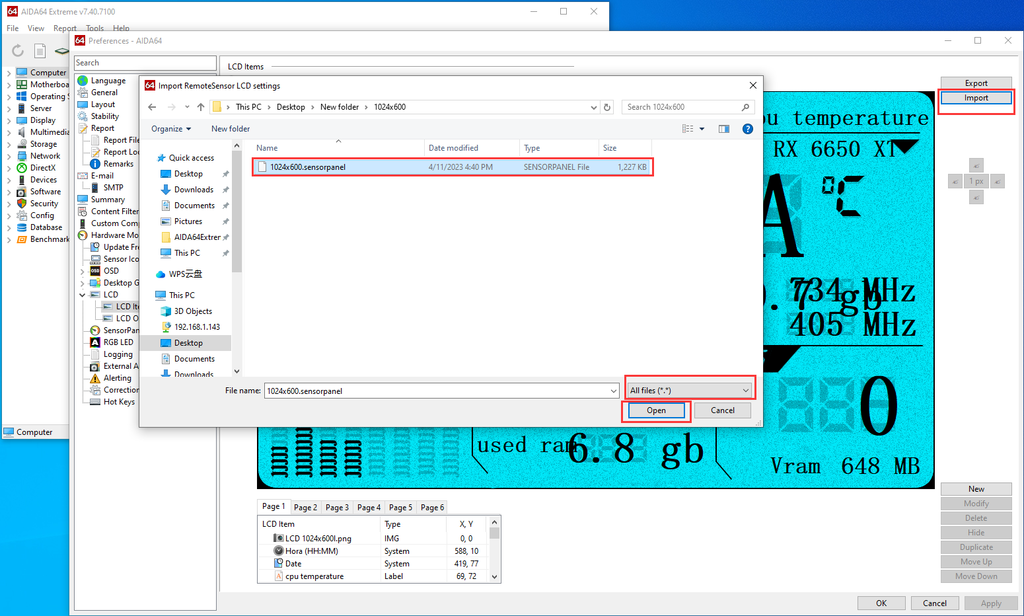The image size is (1024, 616).
Task: Switch to the Page 2 tab
Action: [x=305, y=507]
